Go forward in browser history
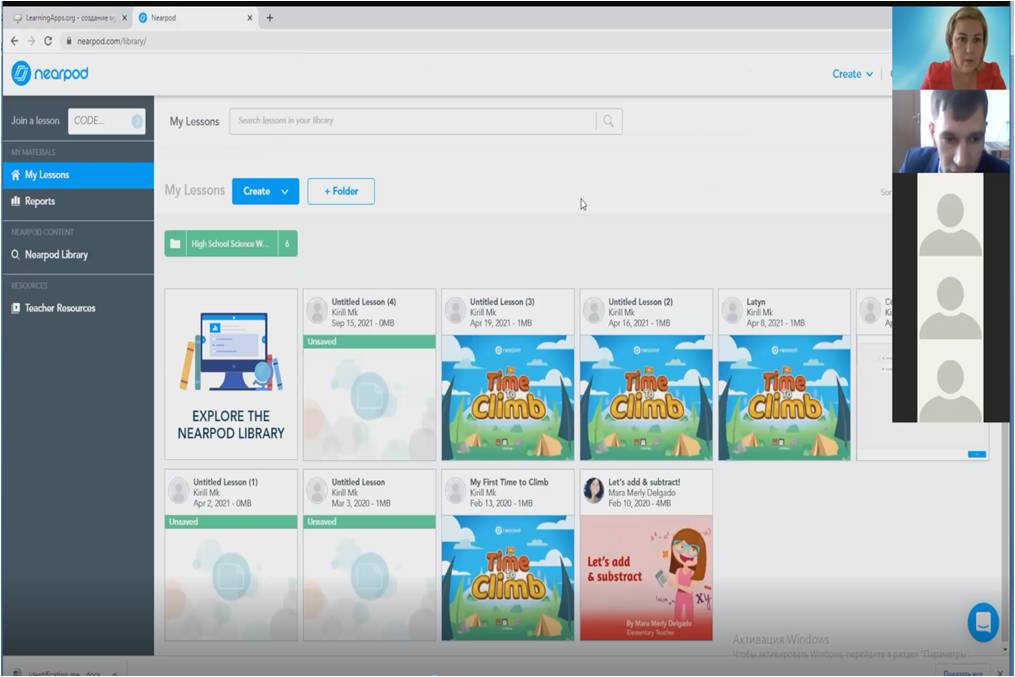This screenshot has width=1015, height=677. click(x=31, y=41)
